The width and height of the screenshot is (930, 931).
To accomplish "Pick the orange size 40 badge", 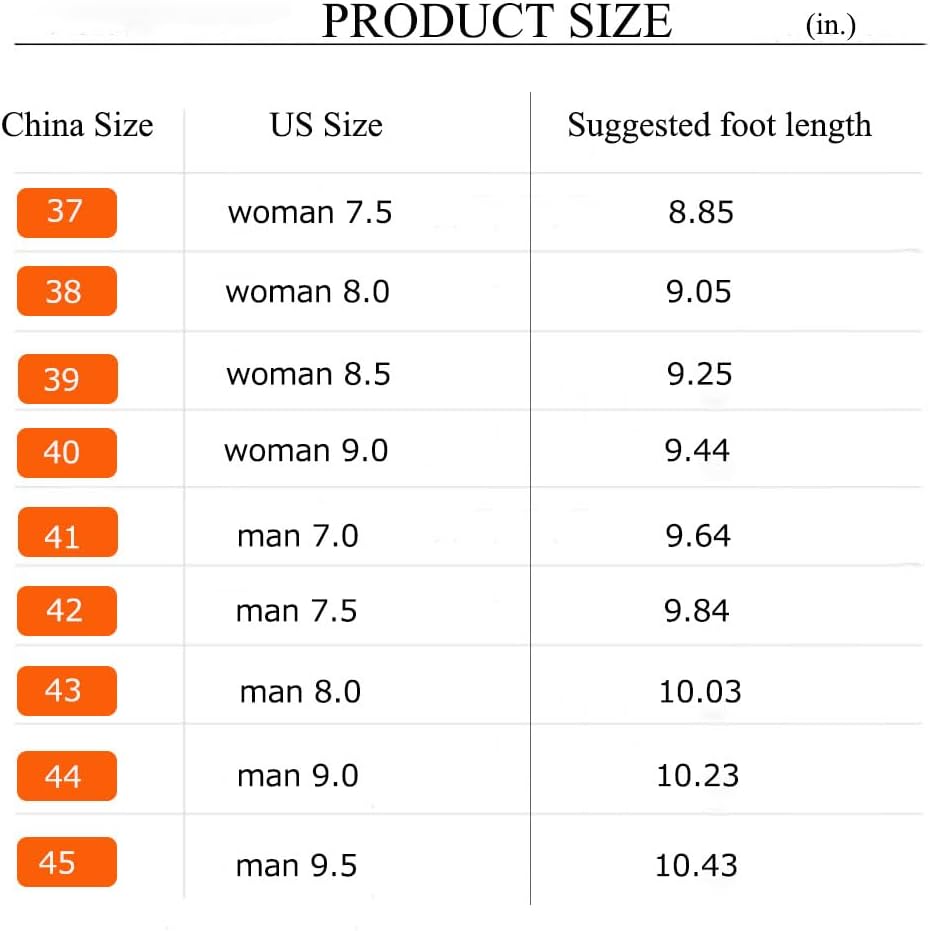I will click(67, 452).
